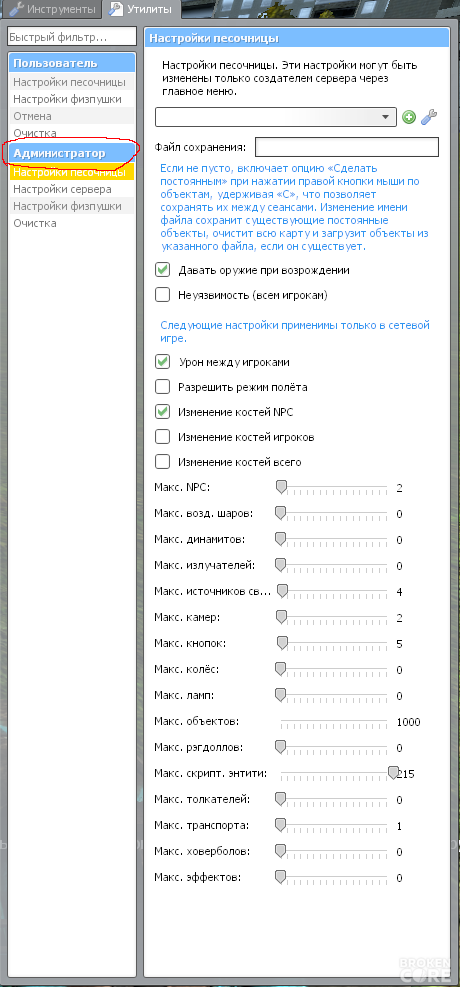The height and width of the screenshot is (987, 460).
Task: Switch to the Инструменты tab
Action: (x=52, y=9)
